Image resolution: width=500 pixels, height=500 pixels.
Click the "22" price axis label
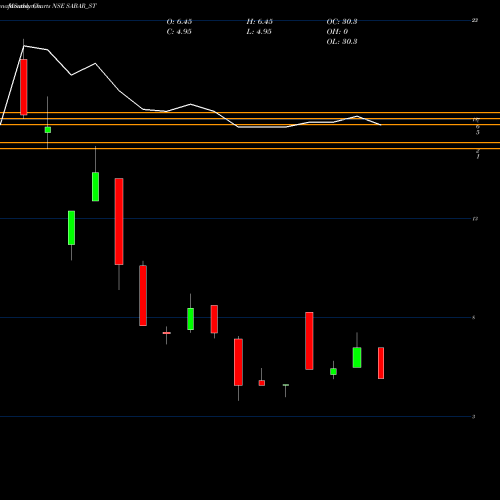point(475,20)
